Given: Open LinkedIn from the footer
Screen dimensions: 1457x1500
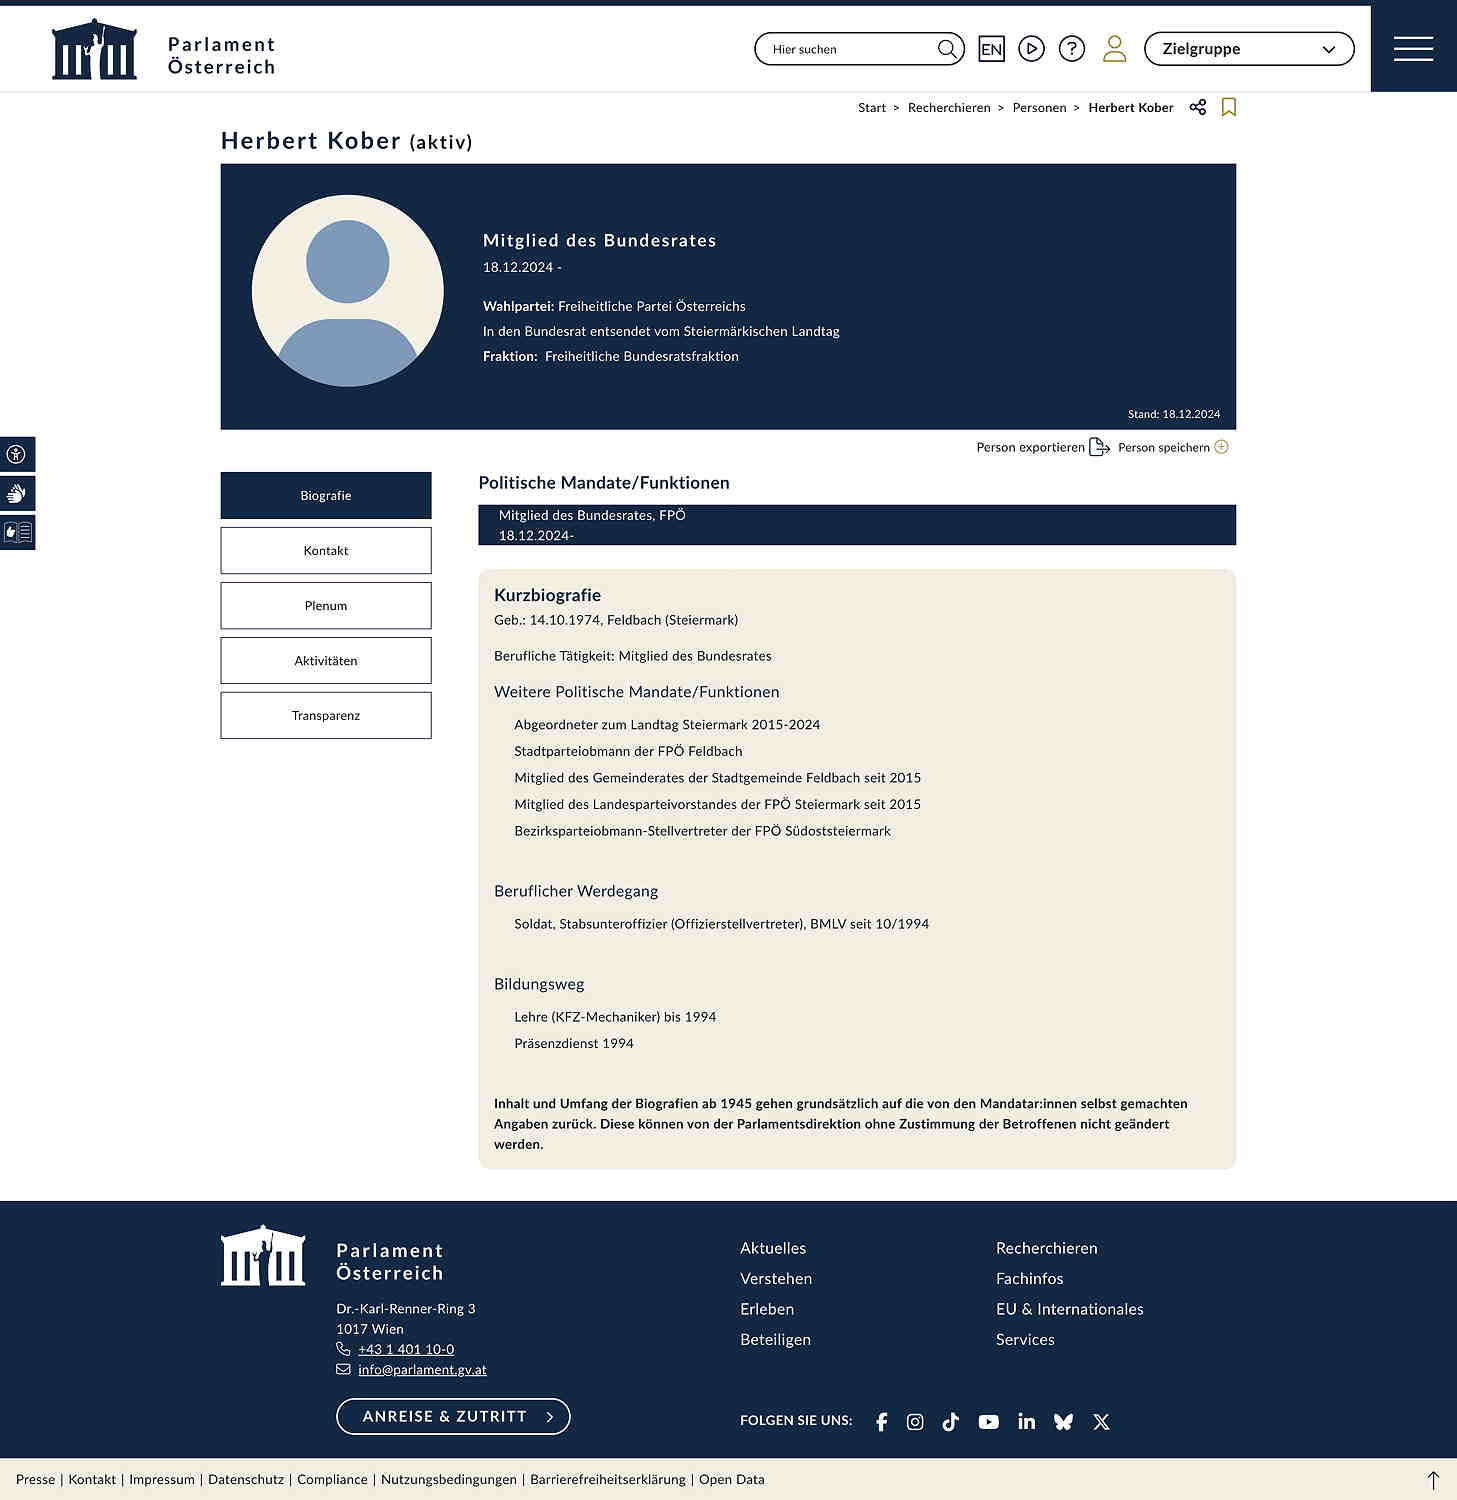Looking at the screenshot, I should (1026, 1421).
